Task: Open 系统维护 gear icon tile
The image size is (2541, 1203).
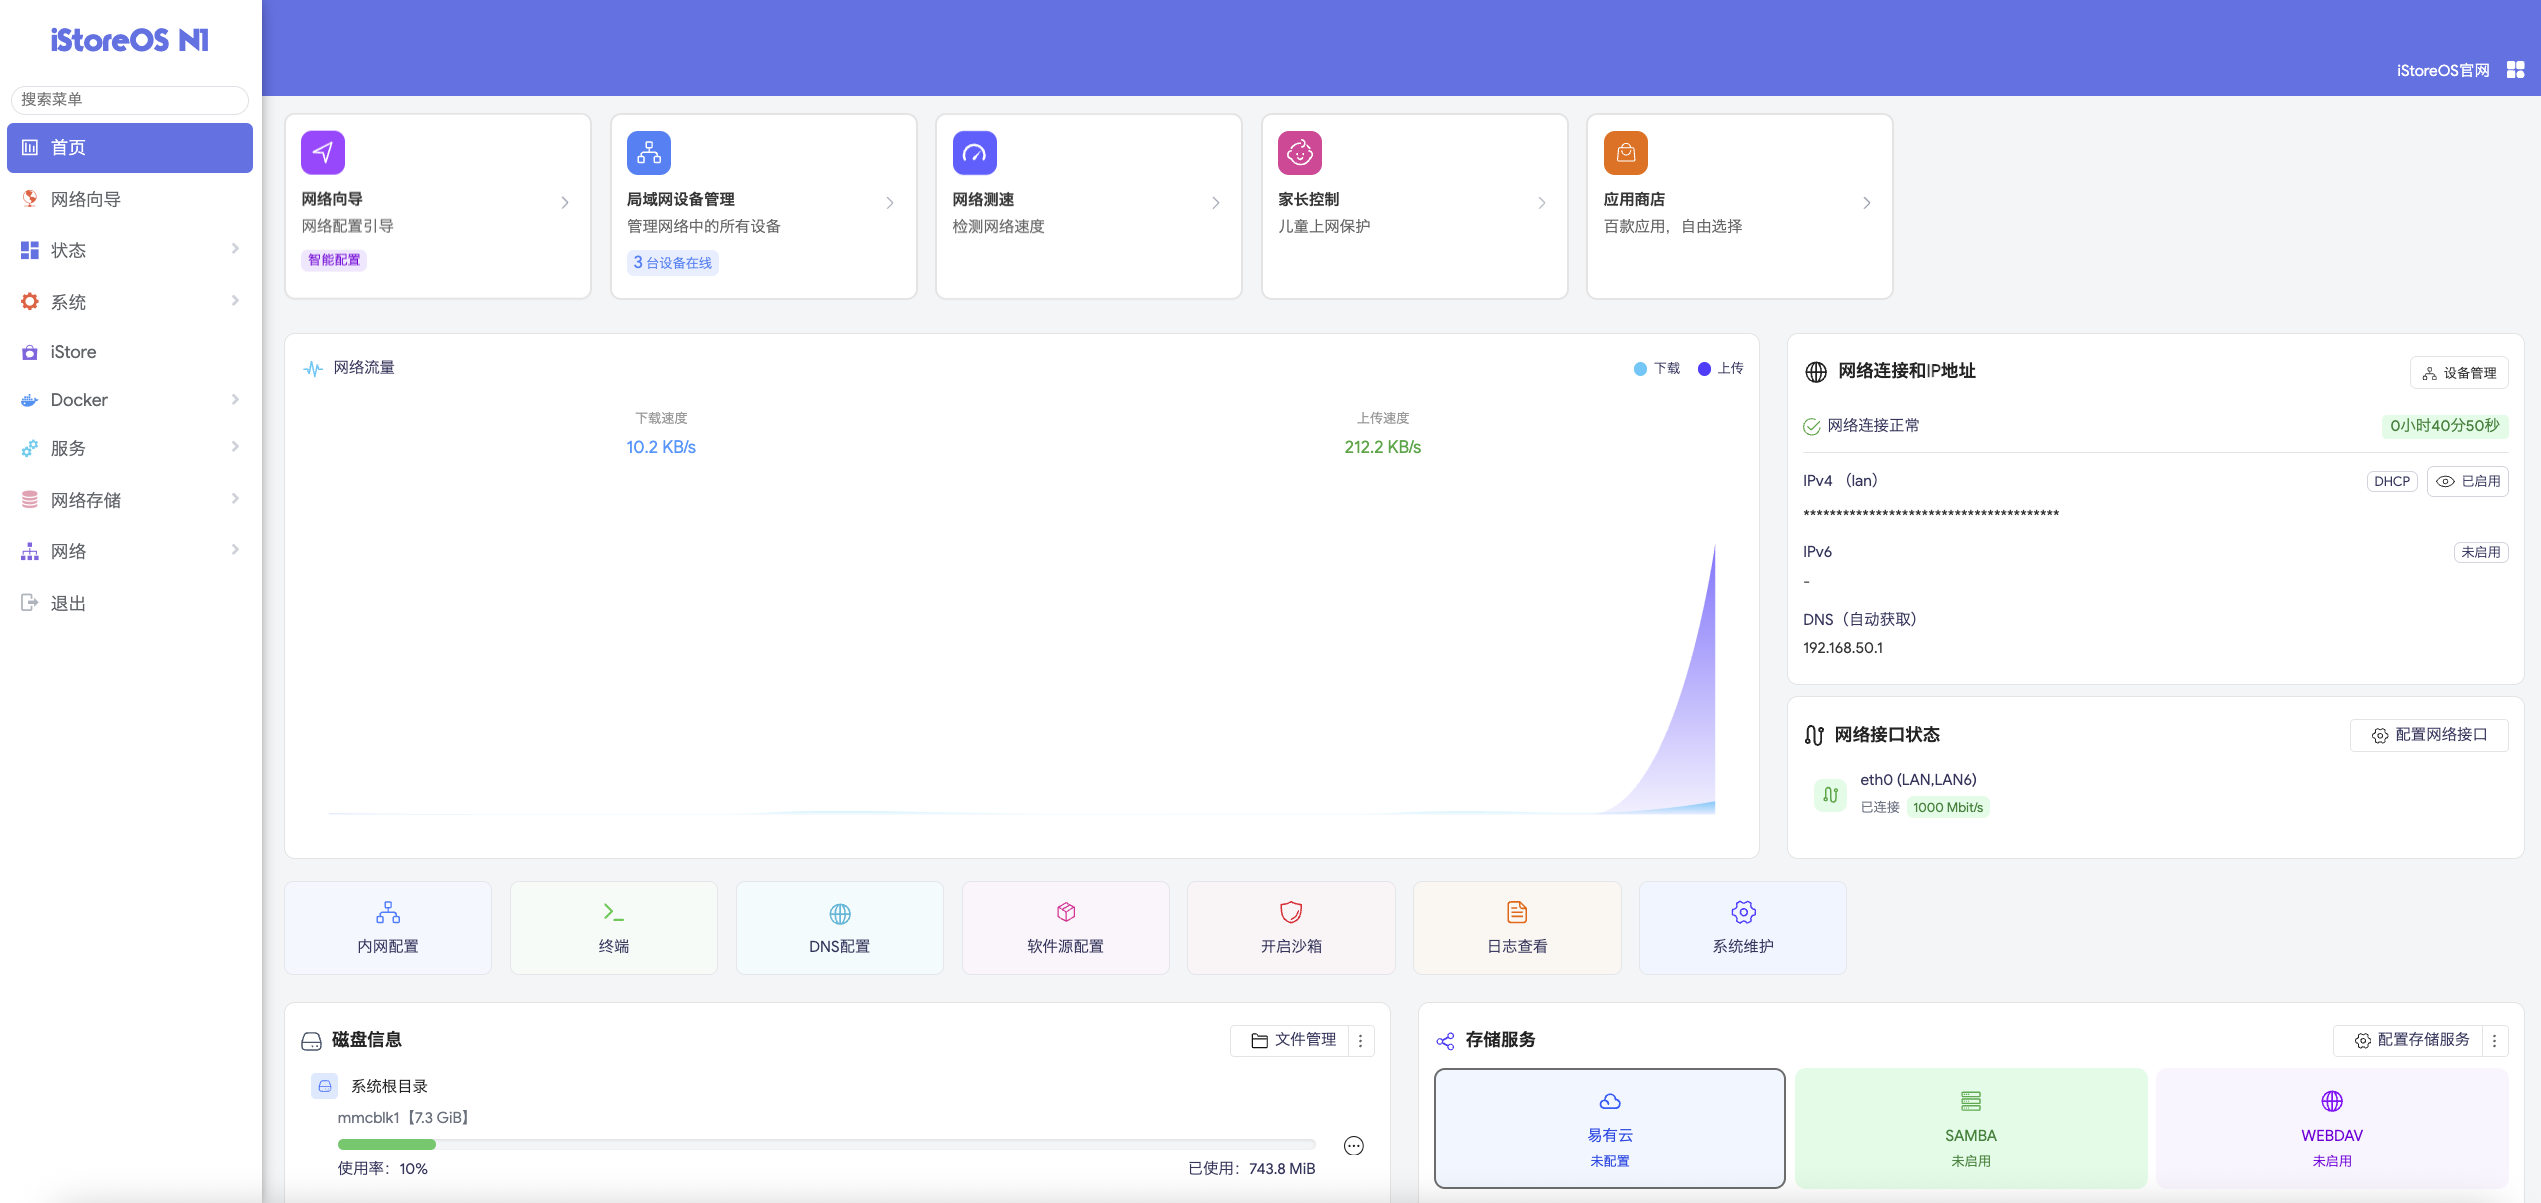Action: [x=1742, y=912]
